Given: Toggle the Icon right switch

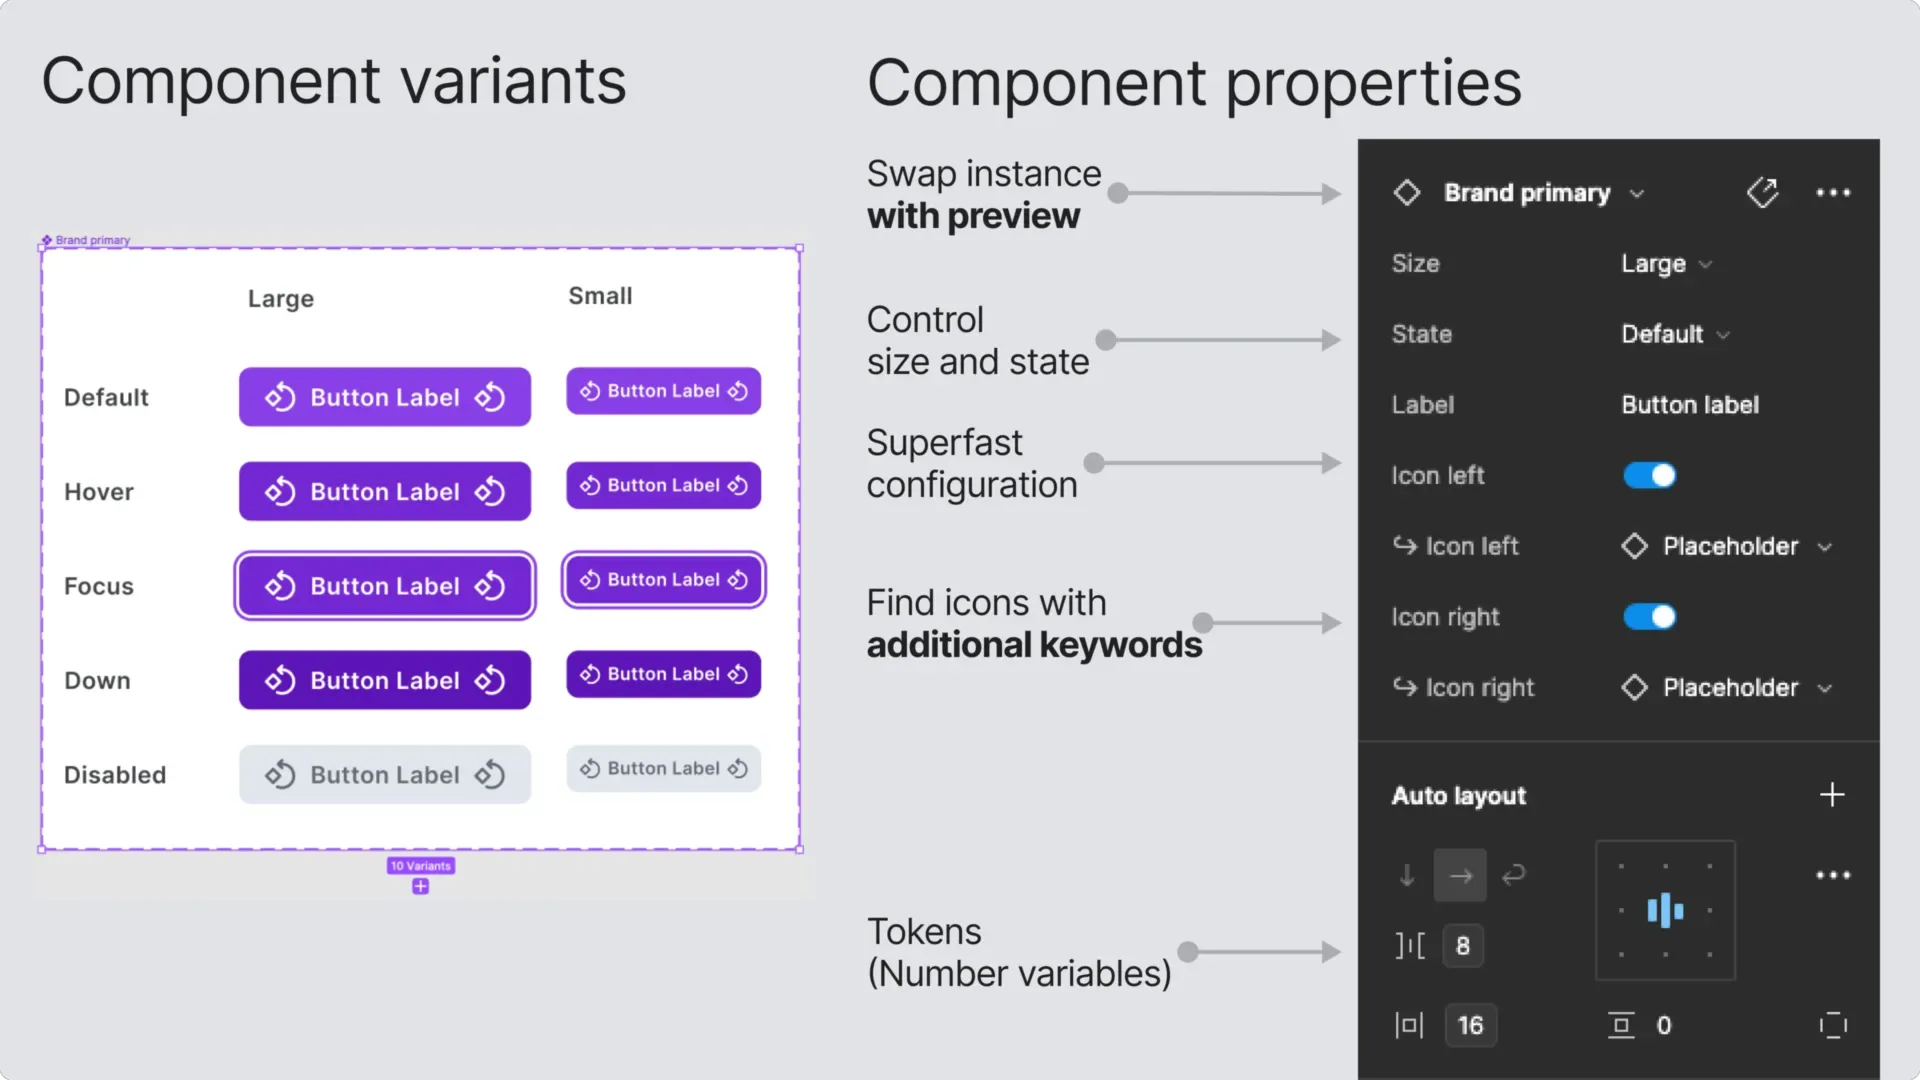Looking at the screenshot, I should tap(1649, 617).
